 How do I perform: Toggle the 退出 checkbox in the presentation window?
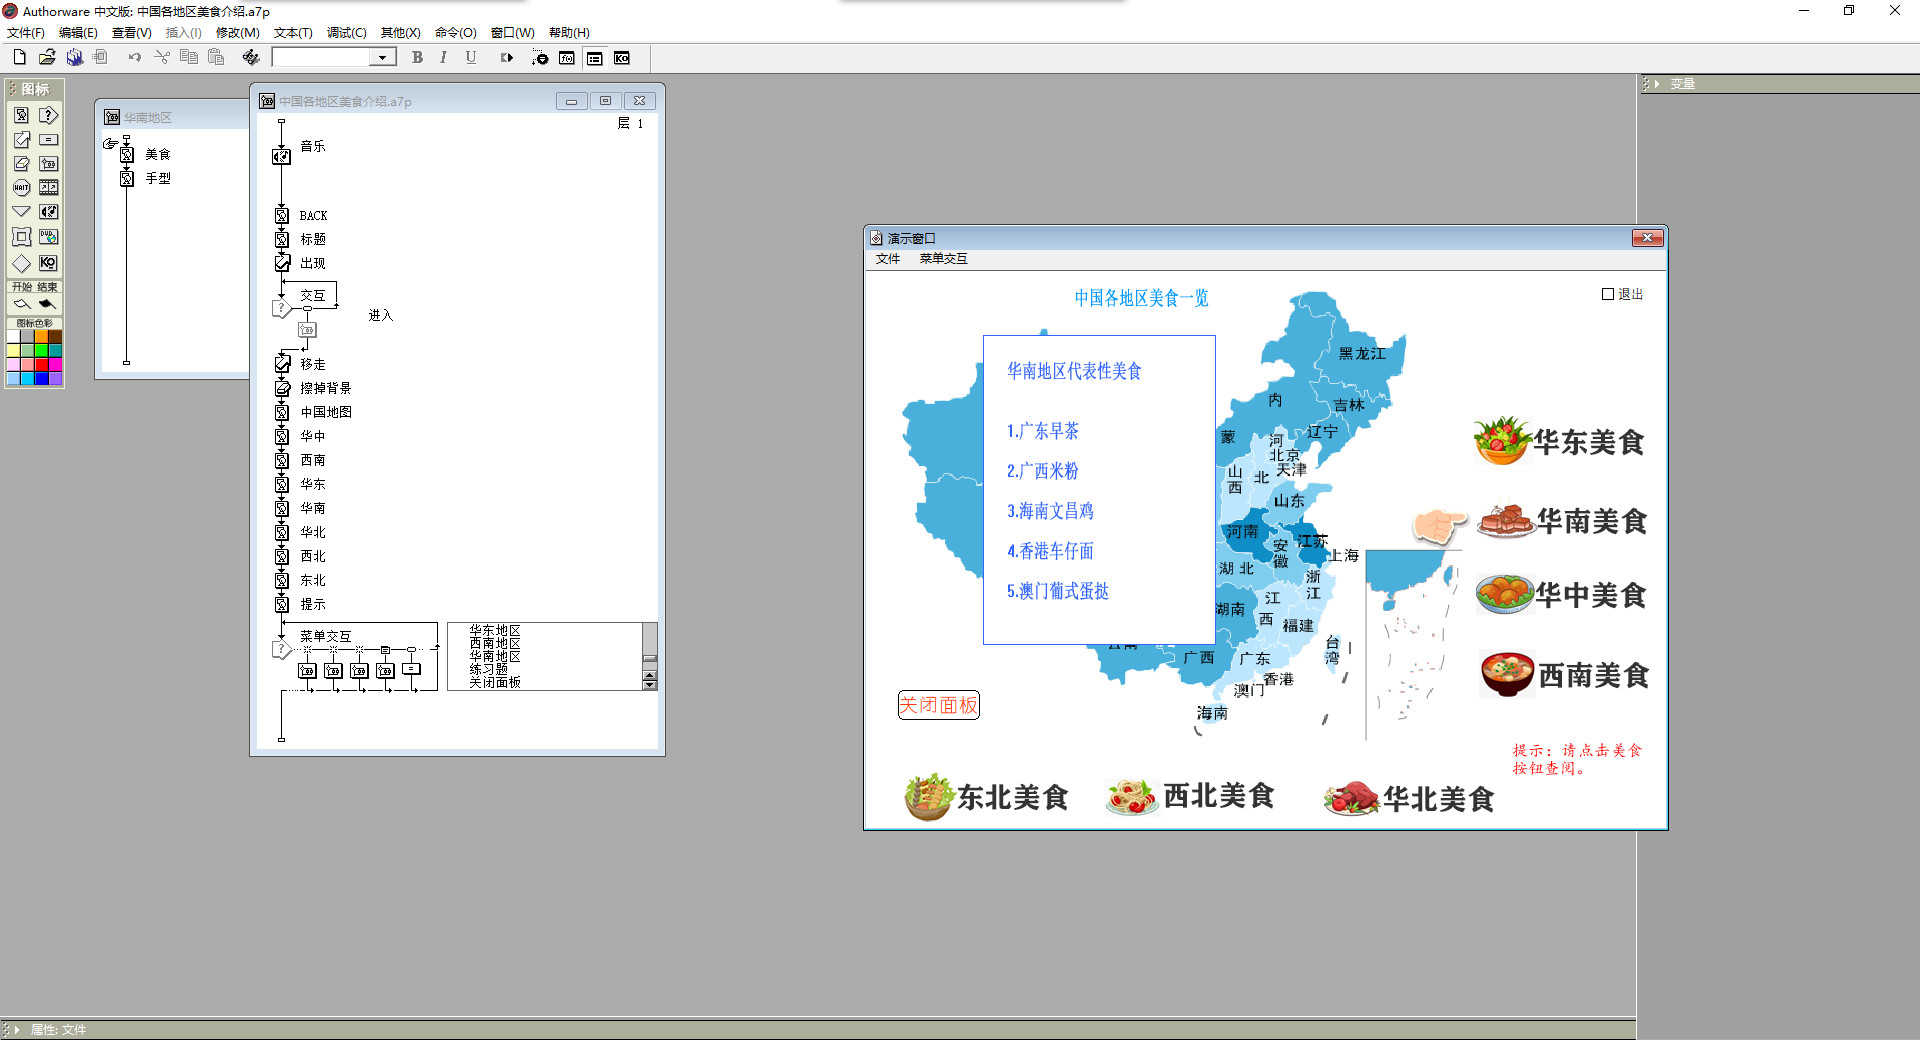pyautogui.click(x=1608, y=294)
